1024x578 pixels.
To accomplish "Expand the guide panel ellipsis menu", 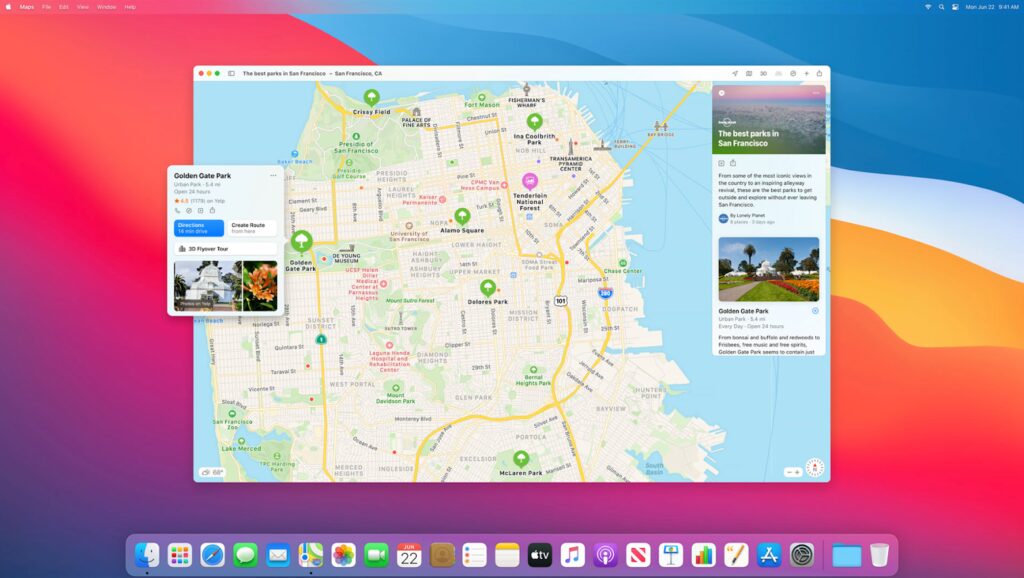I will pos(816,93).
